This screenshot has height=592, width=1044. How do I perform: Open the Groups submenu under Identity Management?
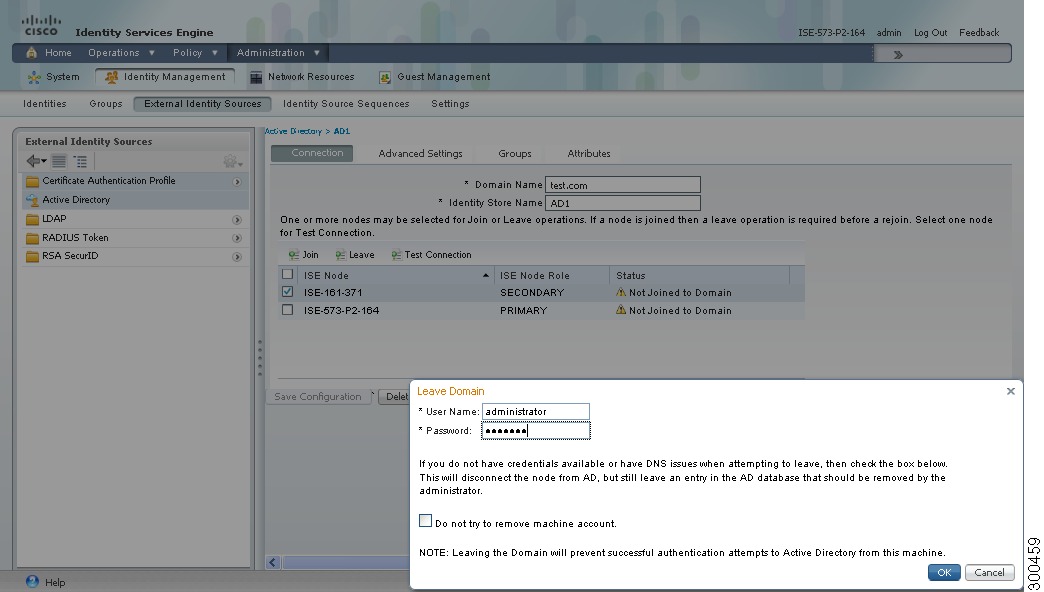tap(106, 104)
